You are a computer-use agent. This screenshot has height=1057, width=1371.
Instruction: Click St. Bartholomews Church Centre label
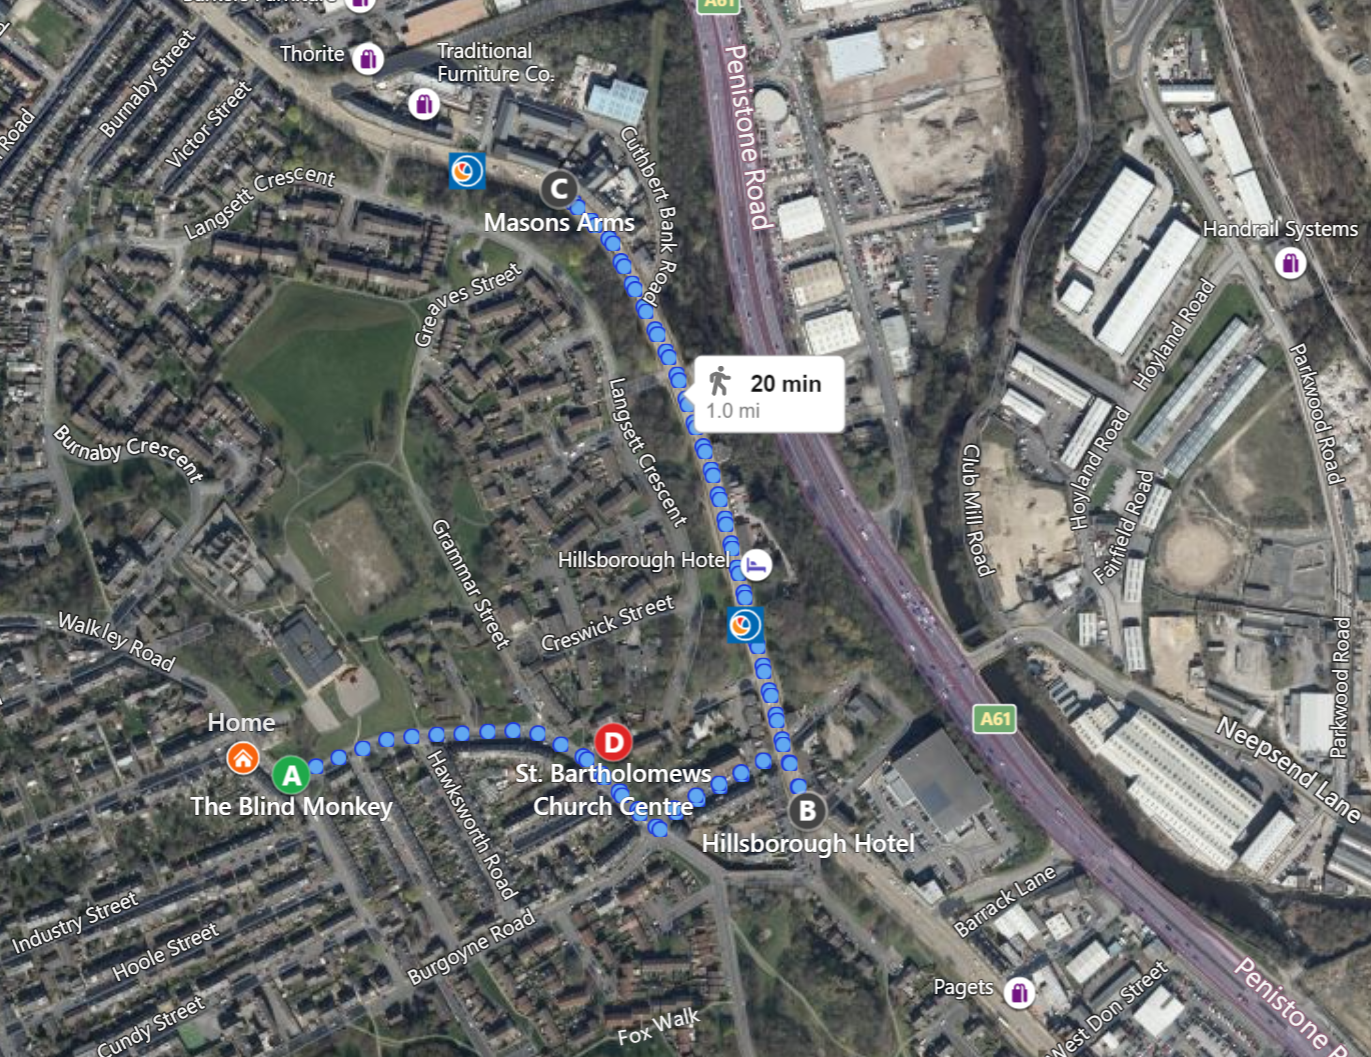click(x=613, y=789)
